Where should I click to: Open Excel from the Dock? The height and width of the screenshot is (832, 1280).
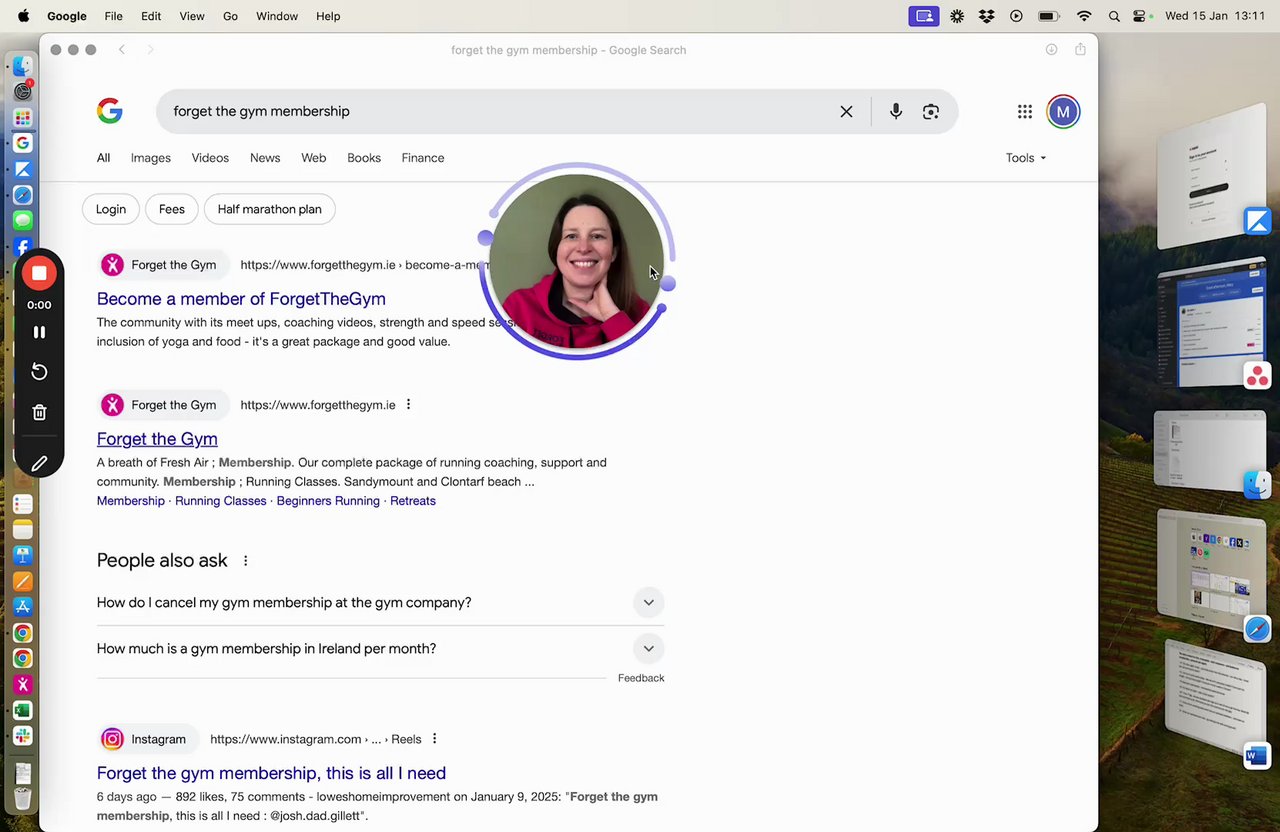pos(22,710)
